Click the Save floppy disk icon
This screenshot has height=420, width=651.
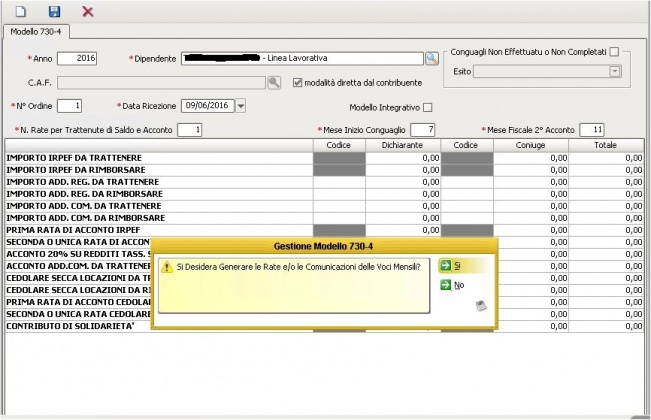coord(54,11)
